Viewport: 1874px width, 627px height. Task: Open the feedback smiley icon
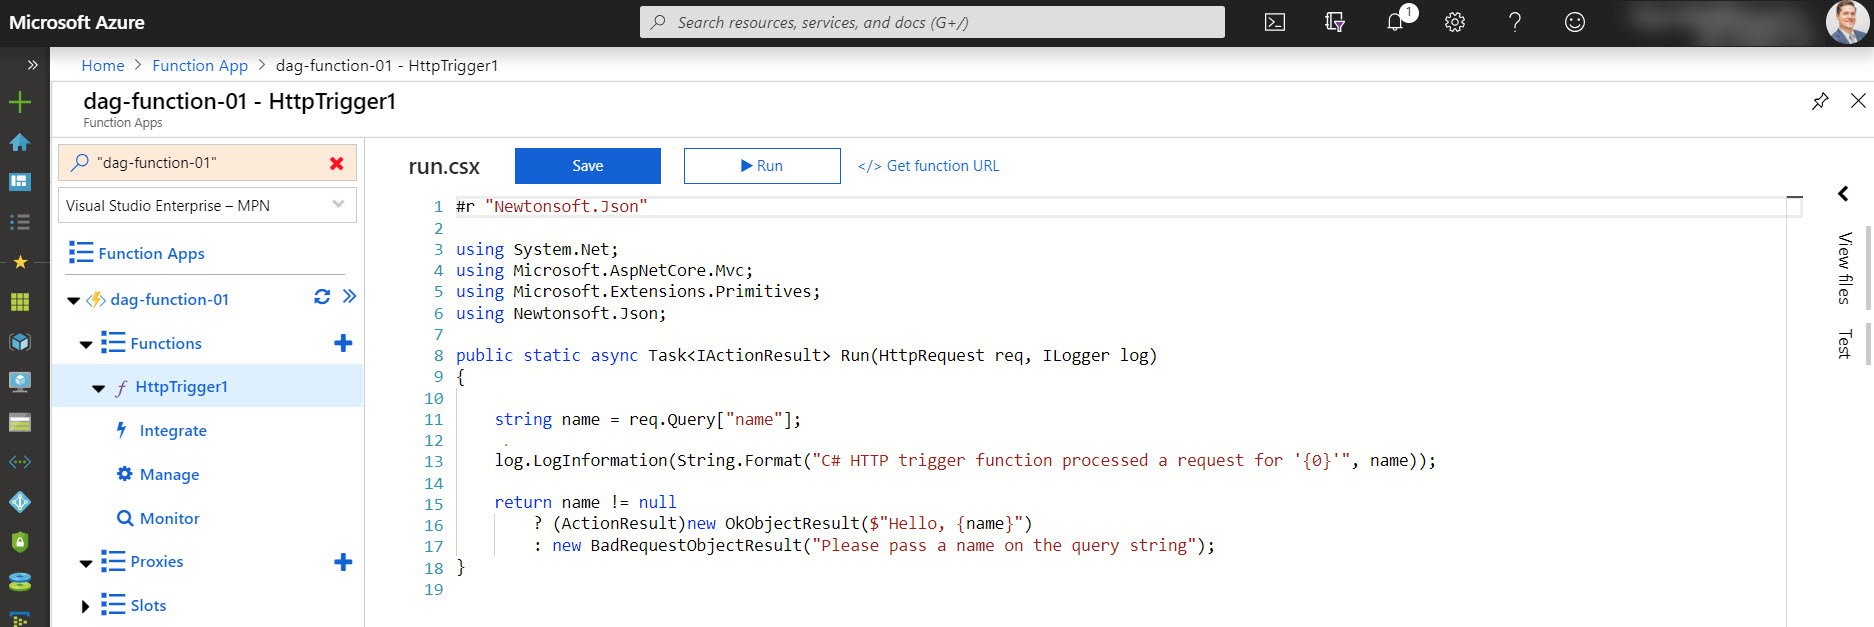tap(1575, 22)
